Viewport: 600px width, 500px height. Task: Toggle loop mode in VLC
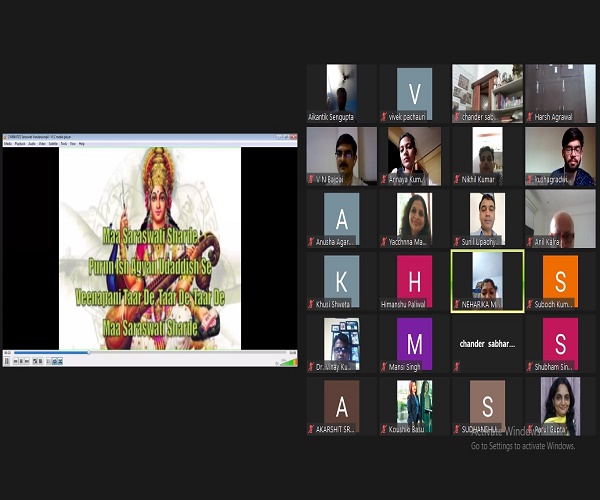click(x=54, y=361)
